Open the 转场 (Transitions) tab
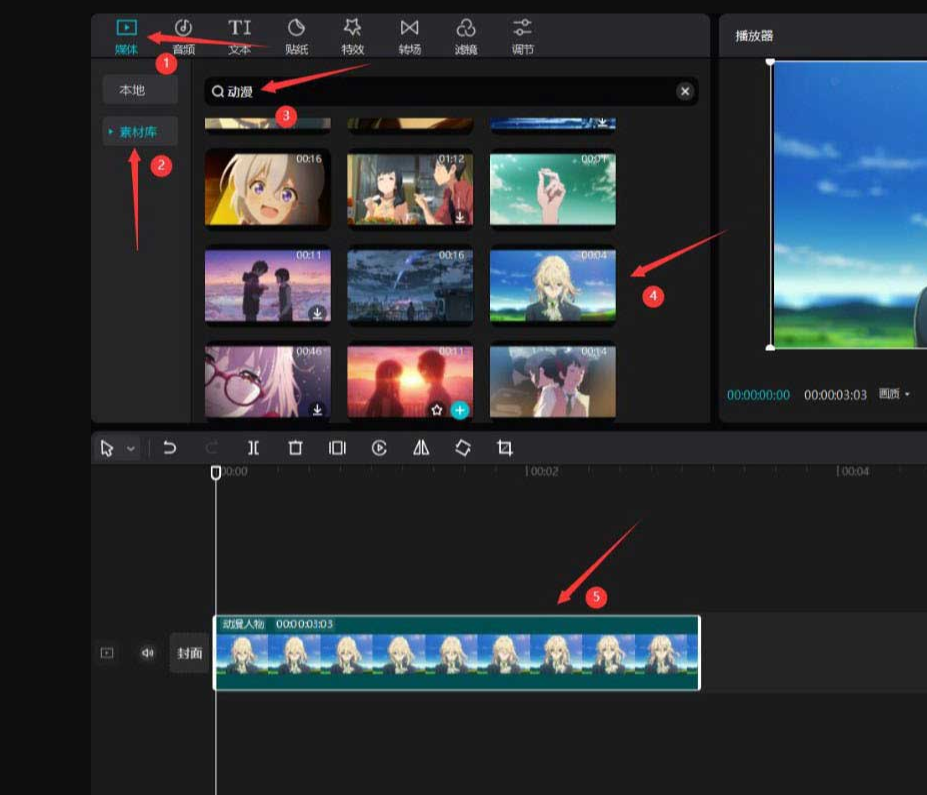This screenshot has width=927, height=795. coord(409,37)
